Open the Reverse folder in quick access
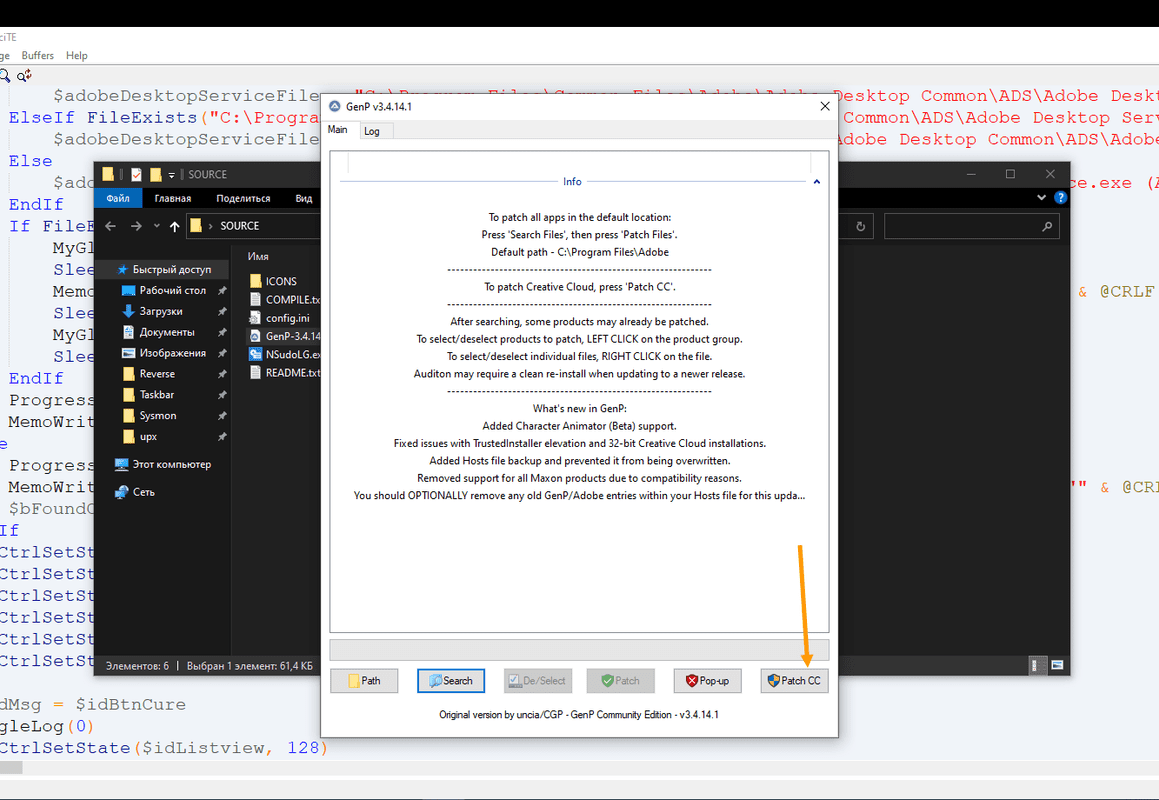1159x800 pixels. point(157,374)
